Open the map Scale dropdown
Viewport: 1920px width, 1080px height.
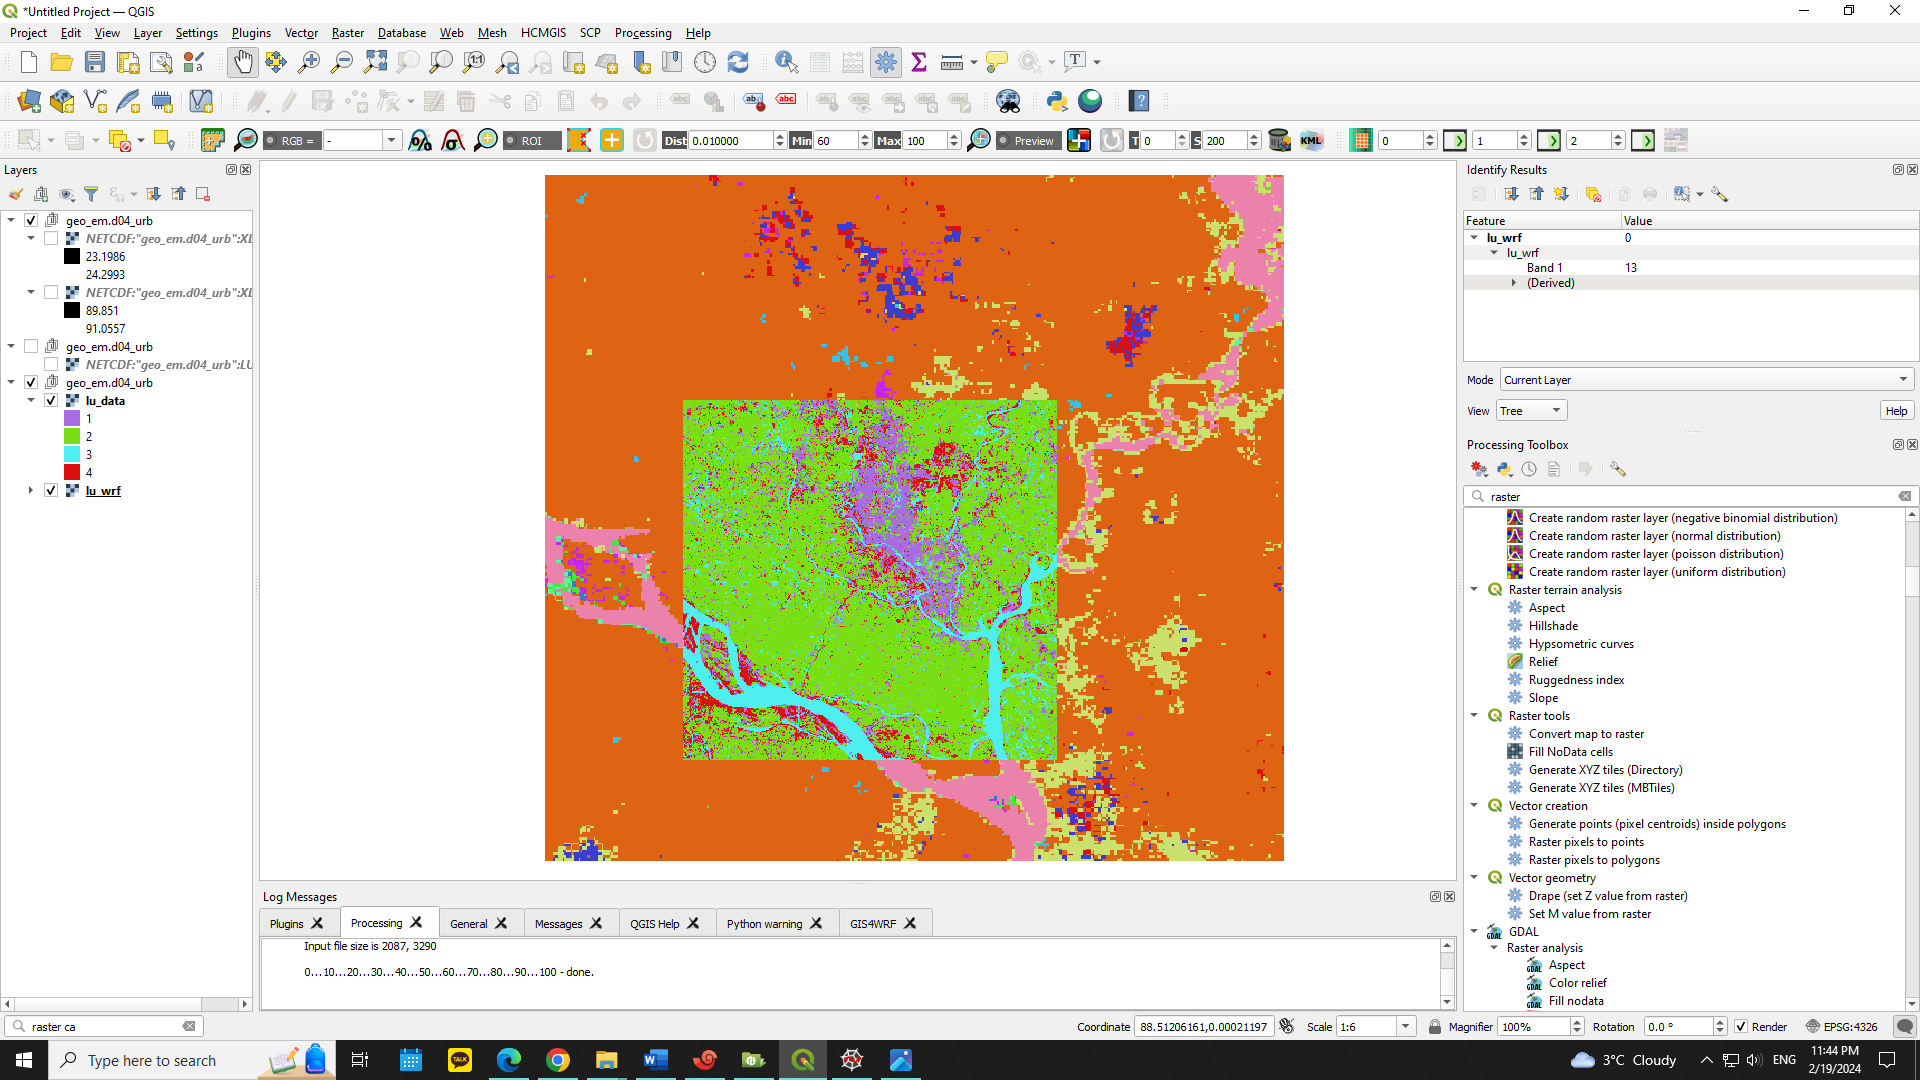coord(1405,1027)
